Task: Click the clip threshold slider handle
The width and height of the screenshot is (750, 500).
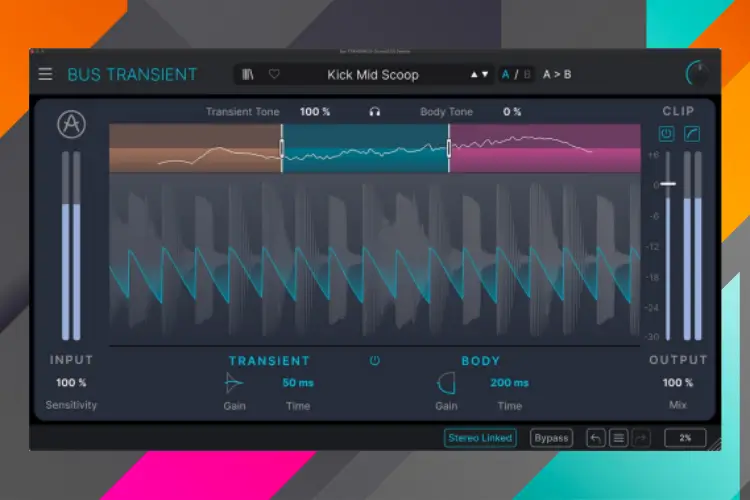Action: click(x=668, y=184)
